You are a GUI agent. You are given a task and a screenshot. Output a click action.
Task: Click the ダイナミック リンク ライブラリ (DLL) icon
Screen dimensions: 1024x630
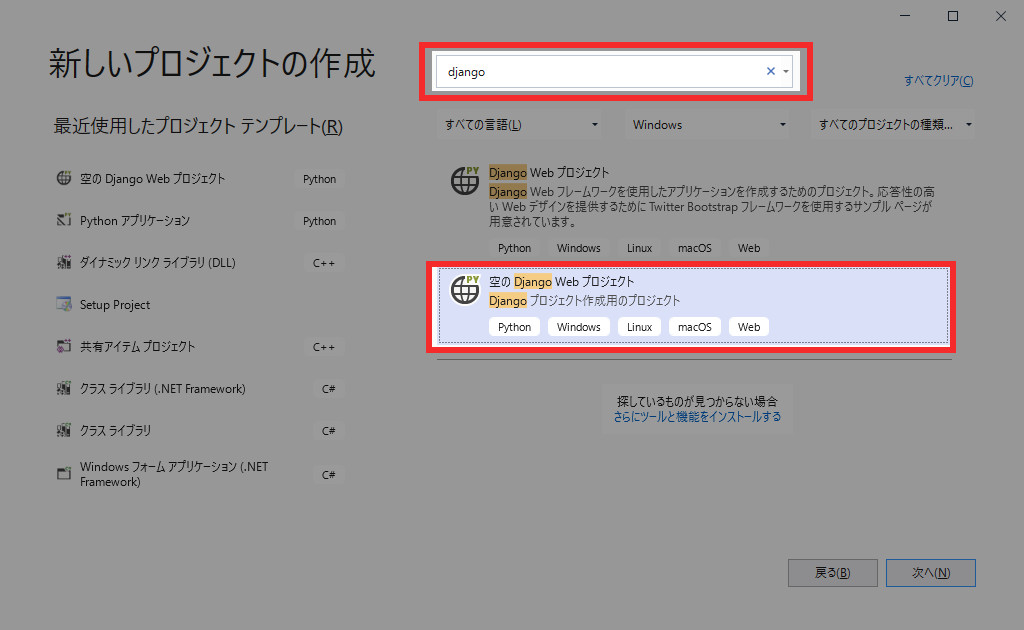click(x=64, y=263)
